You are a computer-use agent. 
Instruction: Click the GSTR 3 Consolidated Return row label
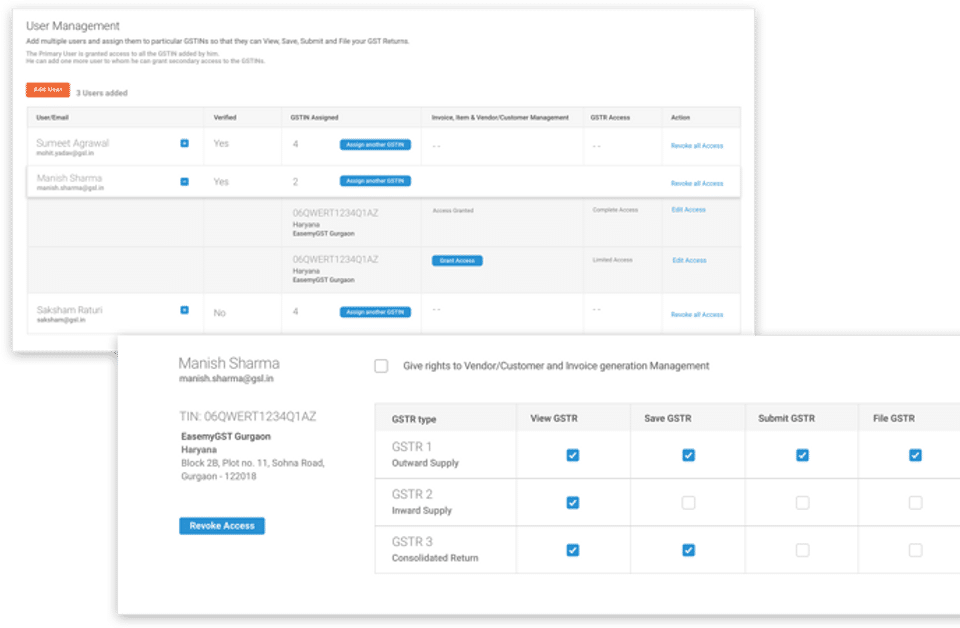tap(435, 550)
